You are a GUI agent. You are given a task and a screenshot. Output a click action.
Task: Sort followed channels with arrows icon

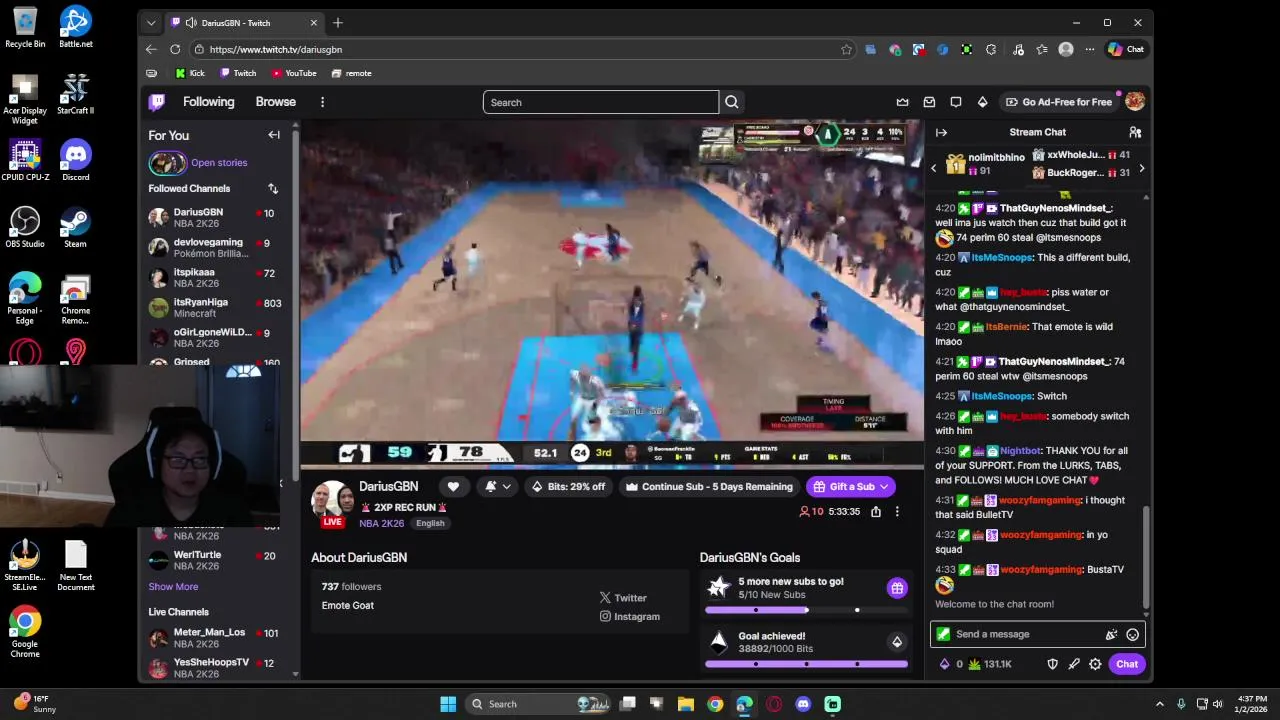click(273, 188)
